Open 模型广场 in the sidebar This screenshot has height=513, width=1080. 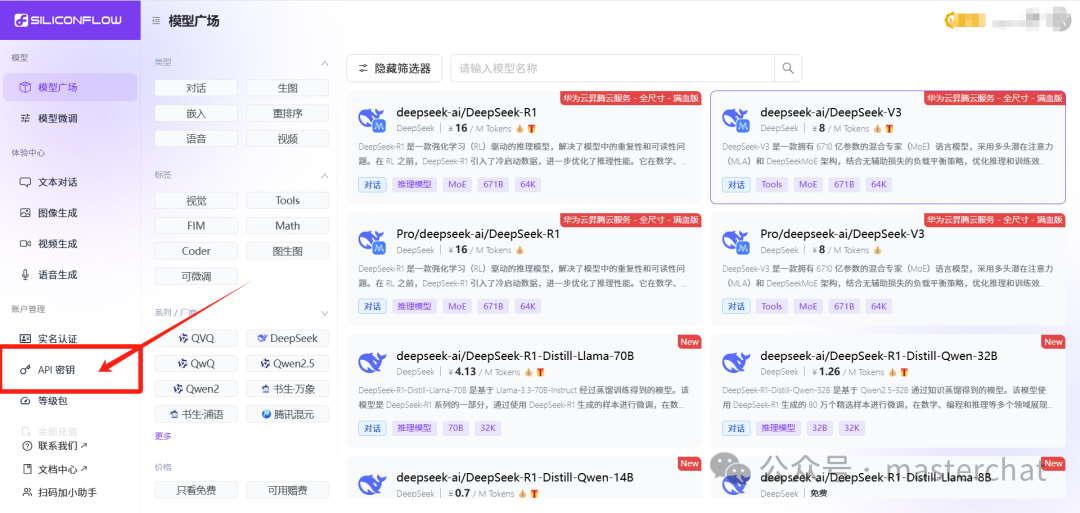(x=70, y=87)
